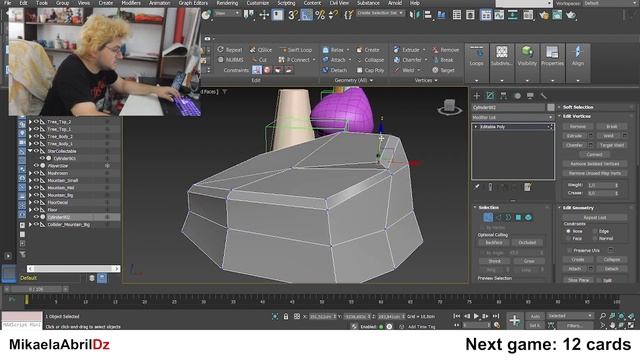Open the Create Selection Set dropdown

380,13
